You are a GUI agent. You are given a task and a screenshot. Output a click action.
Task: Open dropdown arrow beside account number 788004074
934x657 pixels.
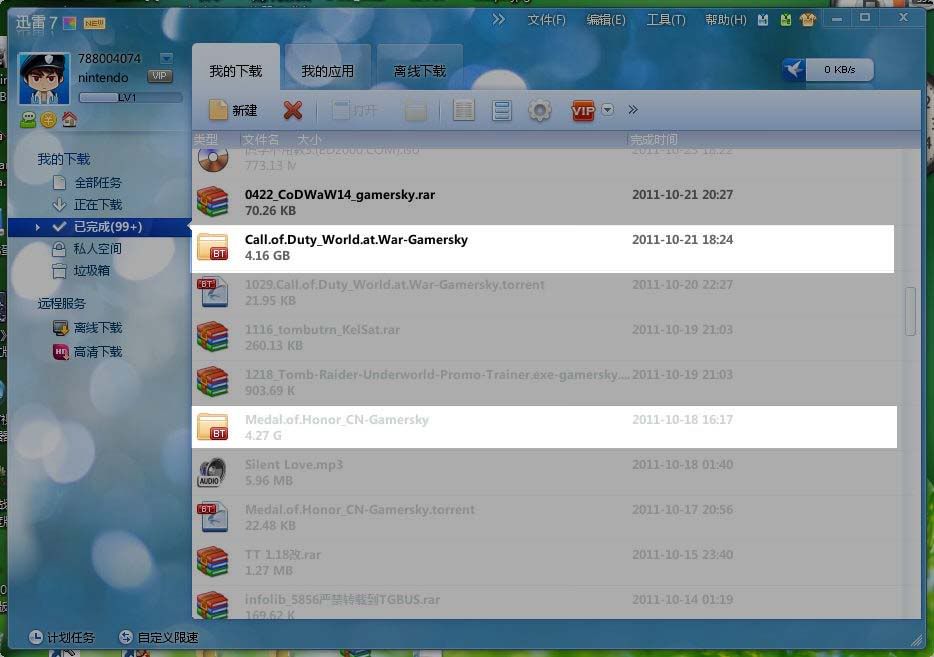click(x=166, y=59)
